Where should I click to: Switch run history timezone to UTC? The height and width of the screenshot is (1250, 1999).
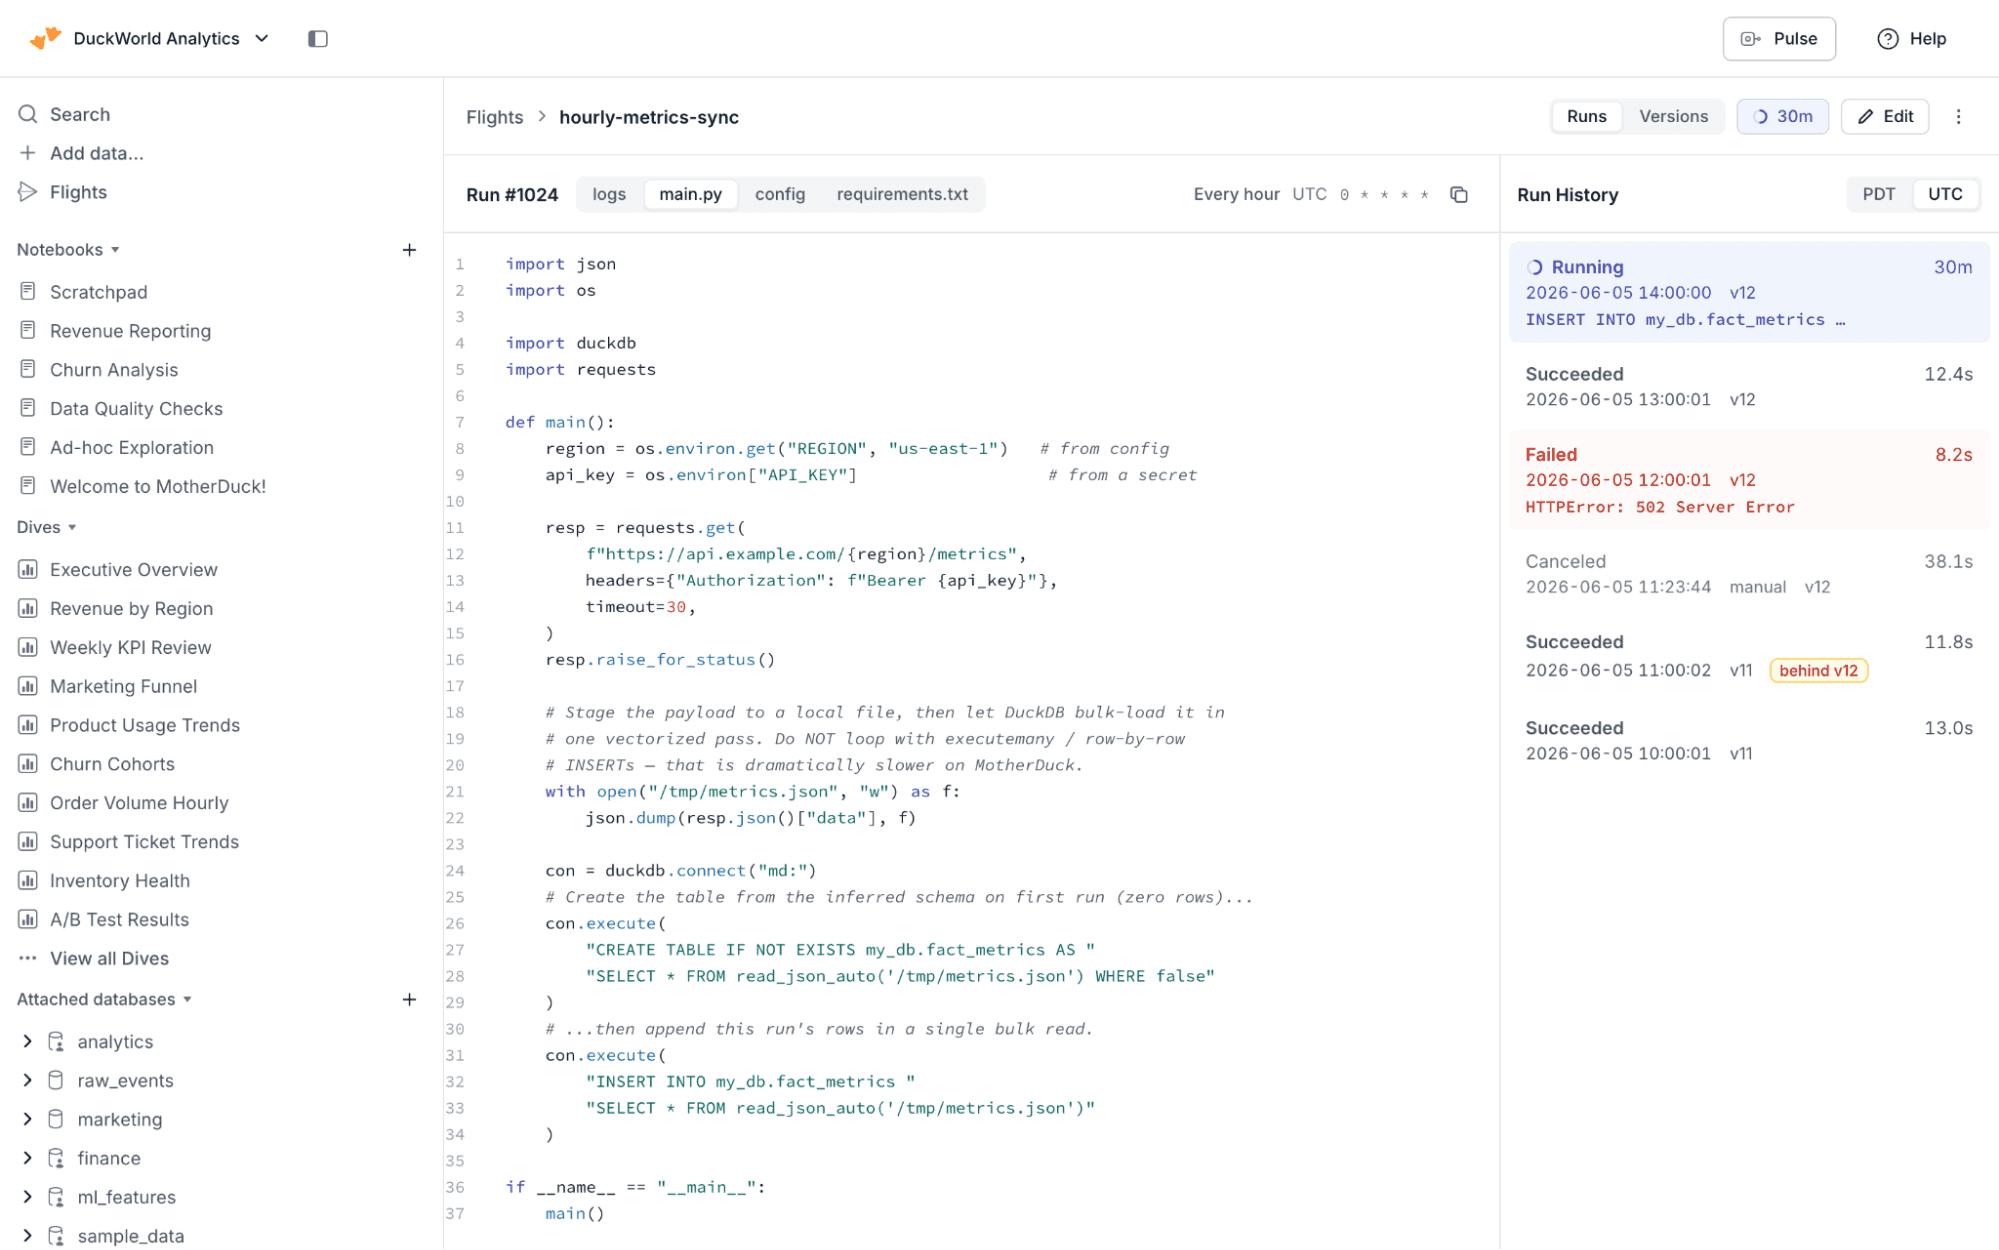[1945, 194]
